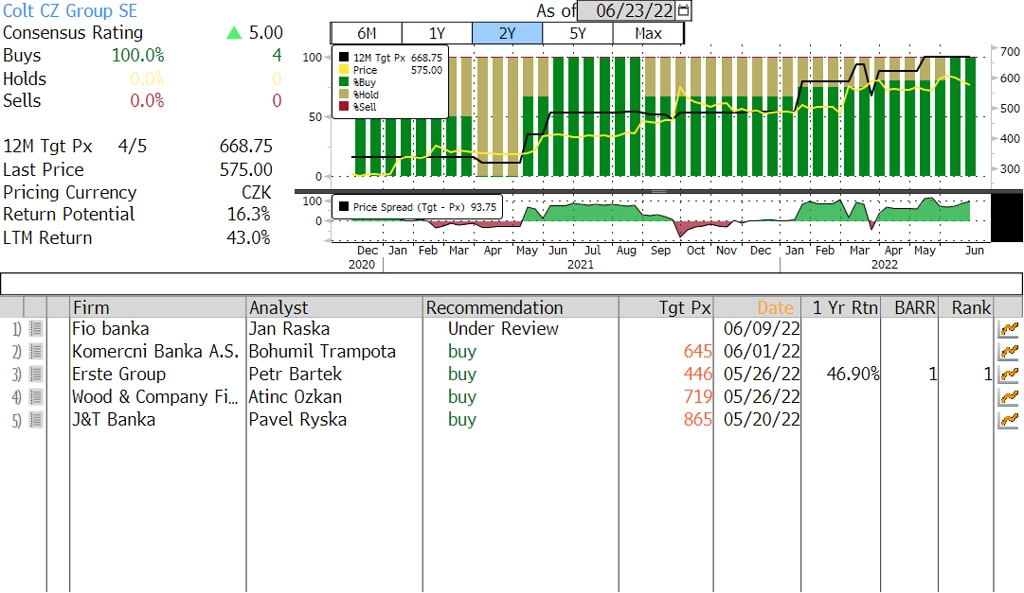Click the green %Buy legend swatch

pos(344,82)
